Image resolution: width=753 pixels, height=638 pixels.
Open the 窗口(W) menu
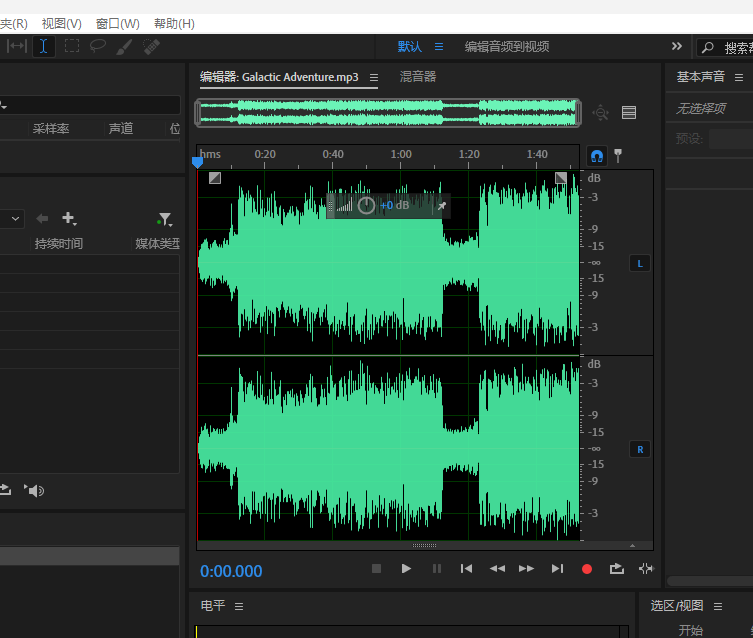pos(117,23)
